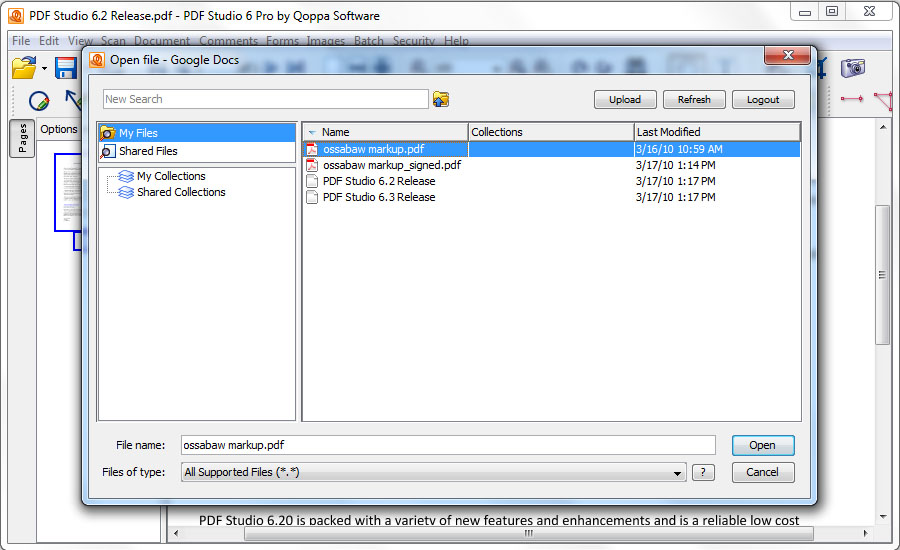Select the circle annotation tool
The image size is (900, 550).
pos(39,101)
